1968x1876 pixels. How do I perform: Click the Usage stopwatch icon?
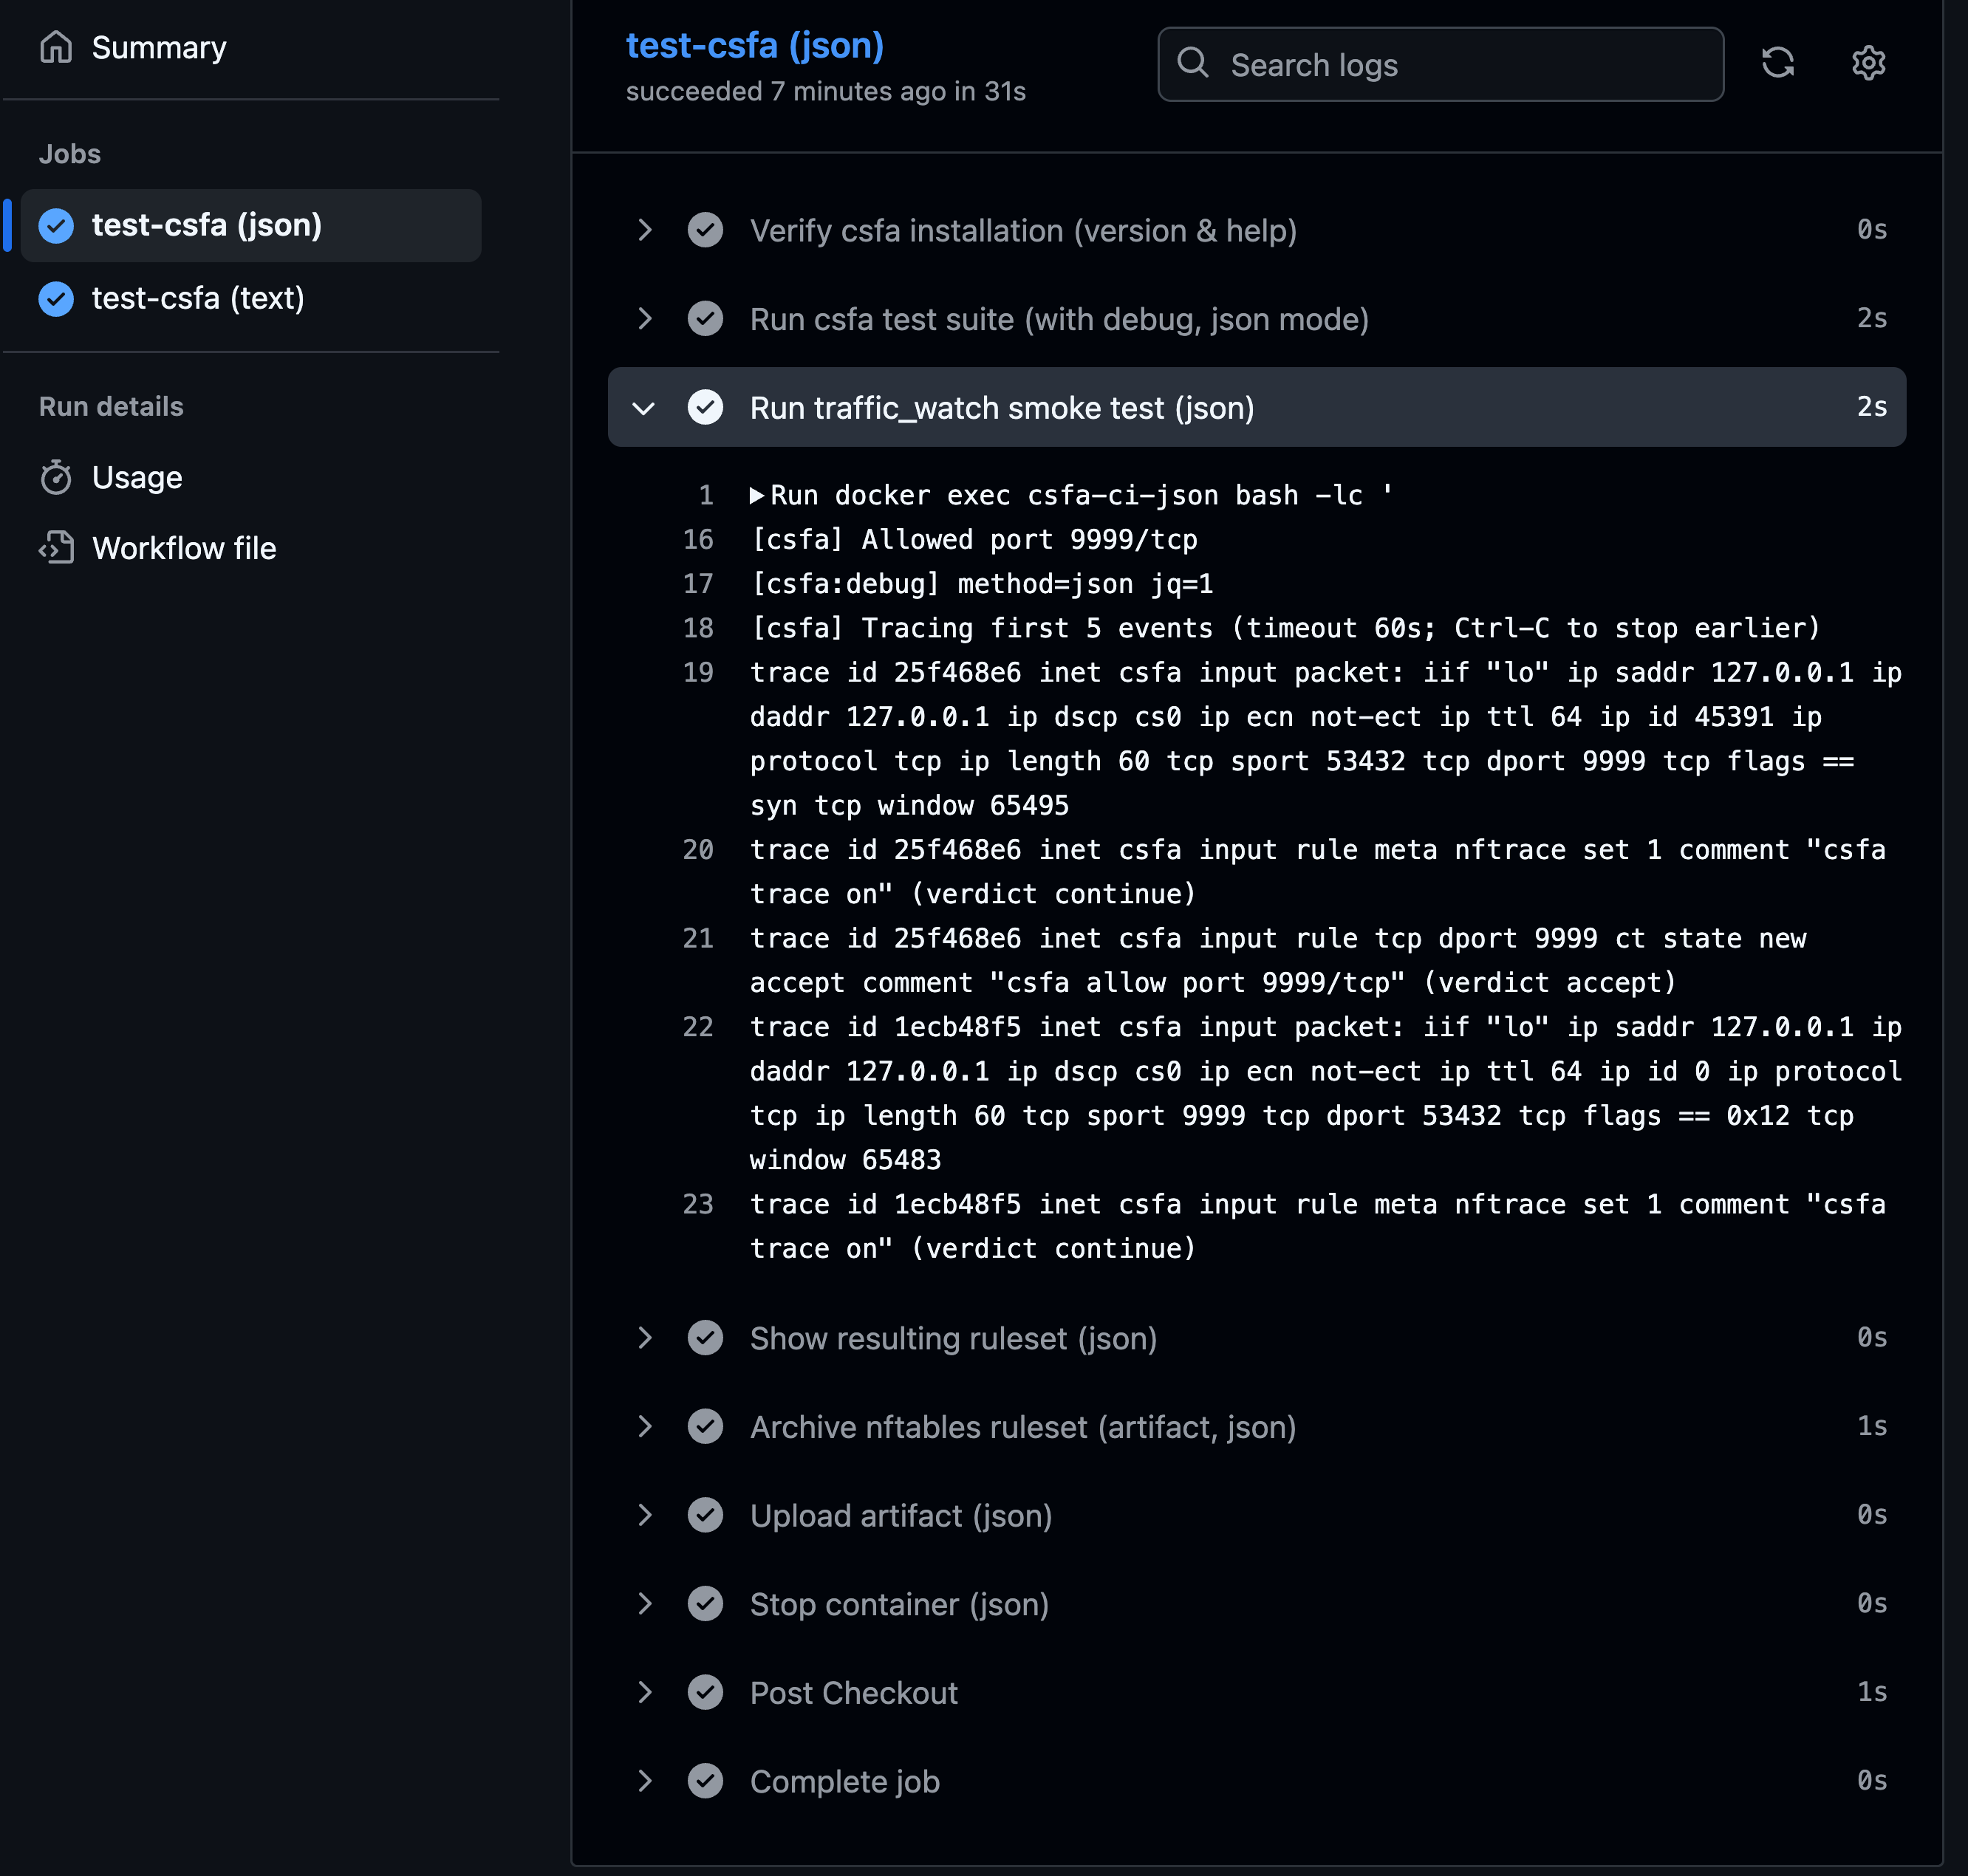coord(56,477)
